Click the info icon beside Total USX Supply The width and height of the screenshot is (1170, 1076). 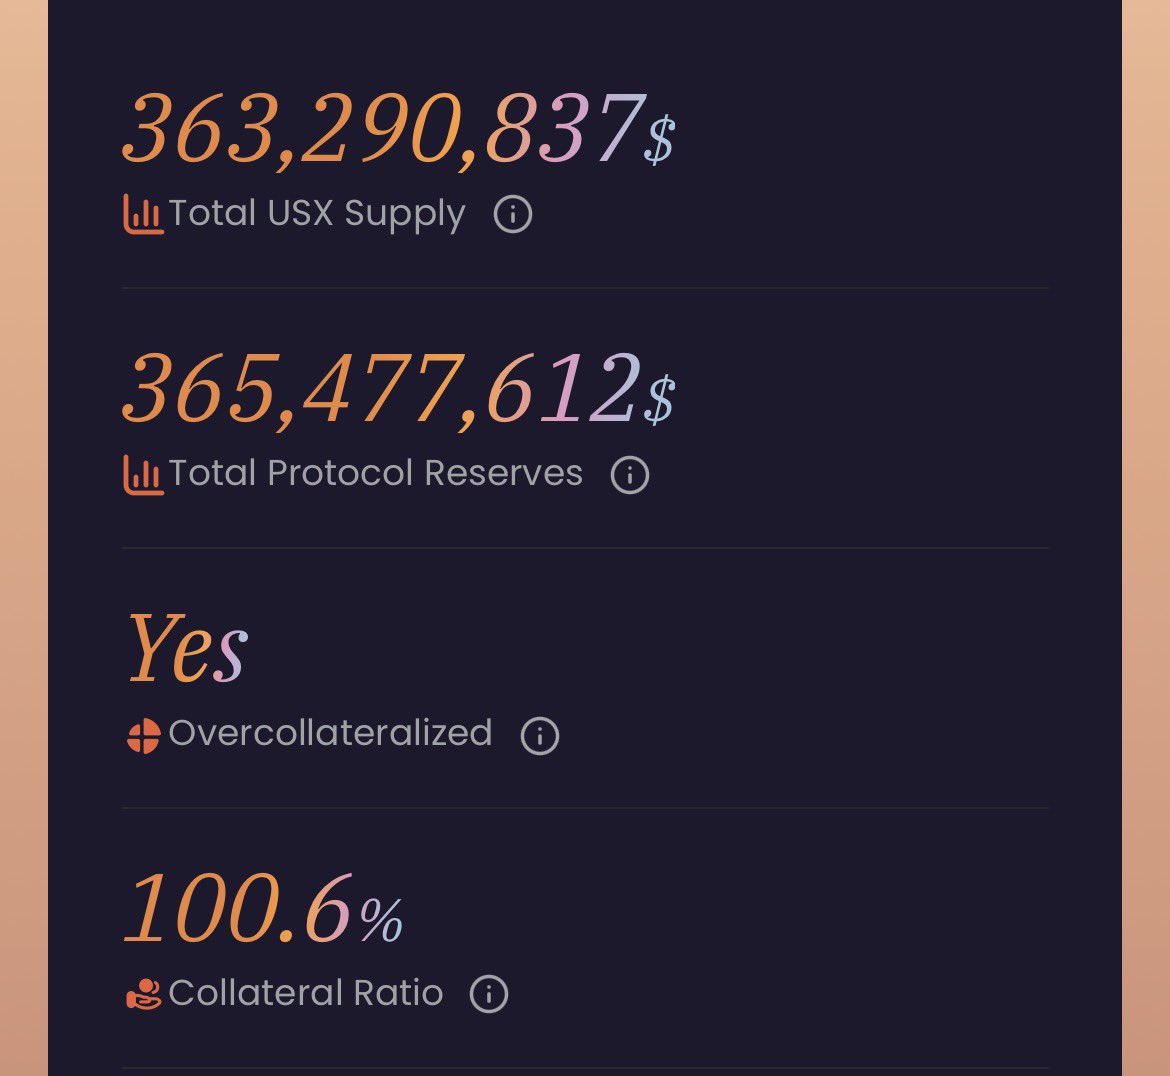point(513,214)
